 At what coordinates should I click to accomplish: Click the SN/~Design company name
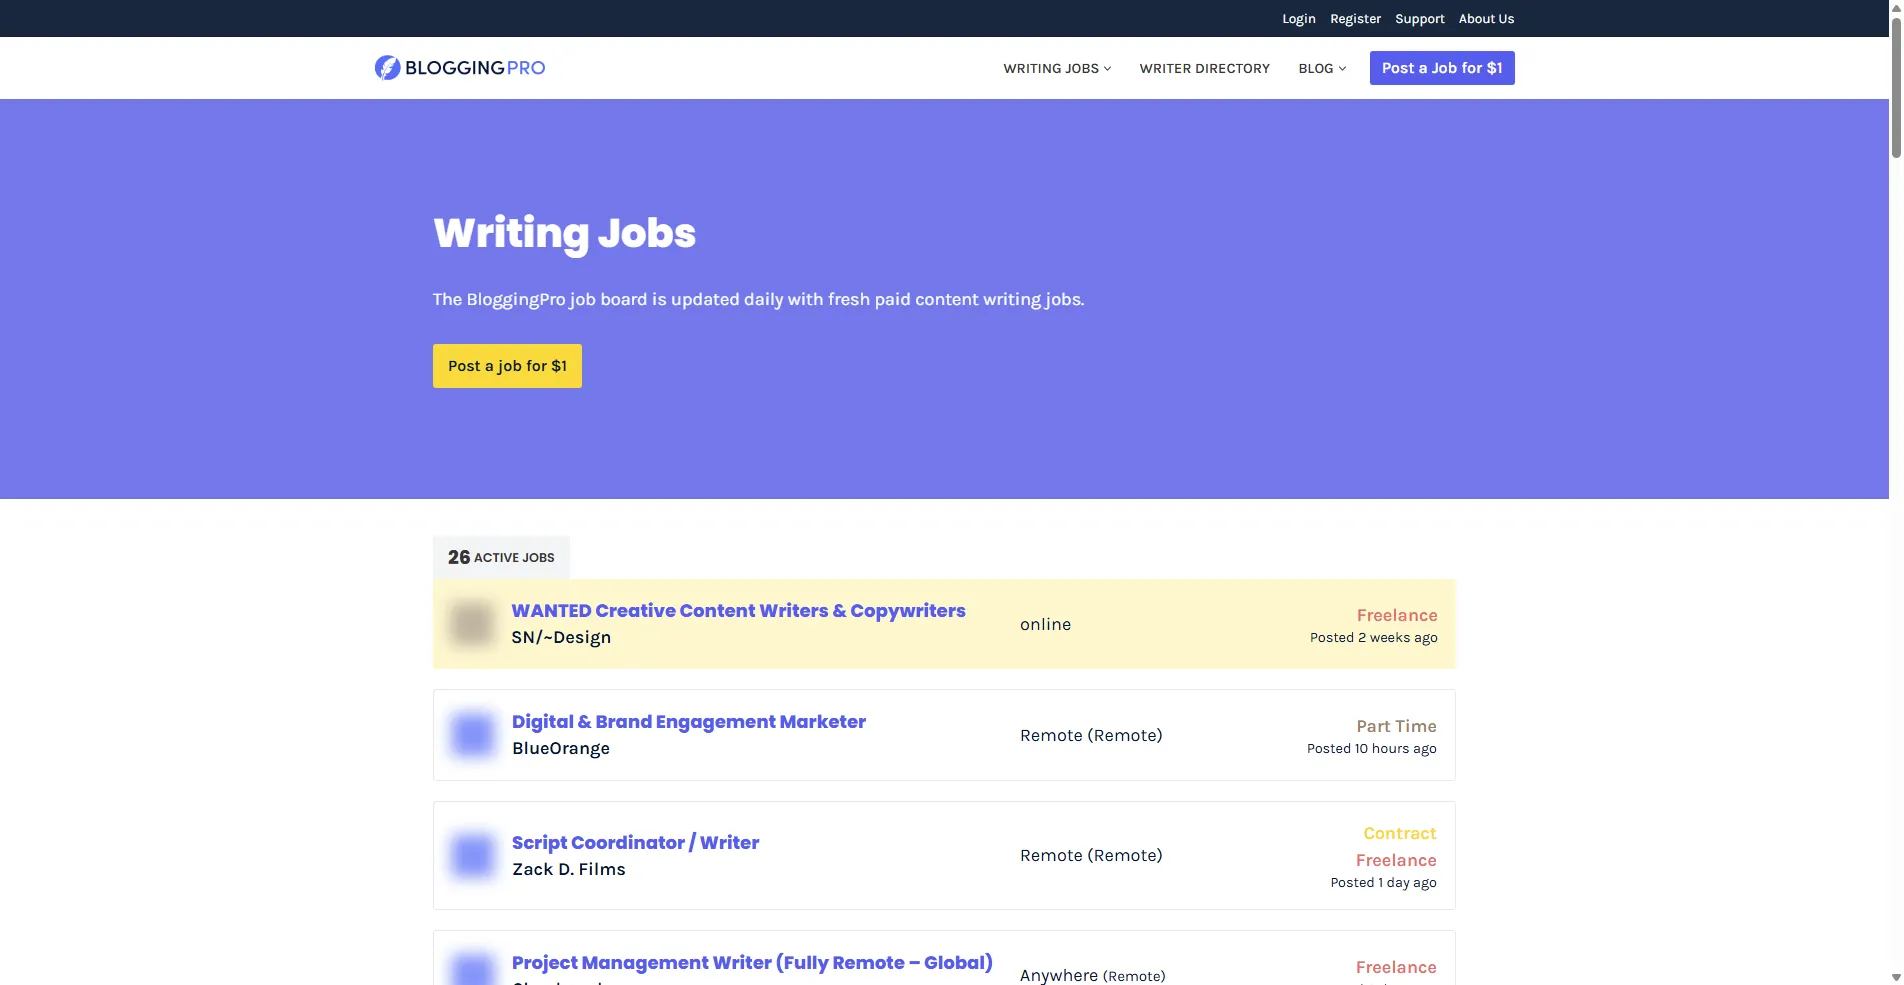point(561,637)
